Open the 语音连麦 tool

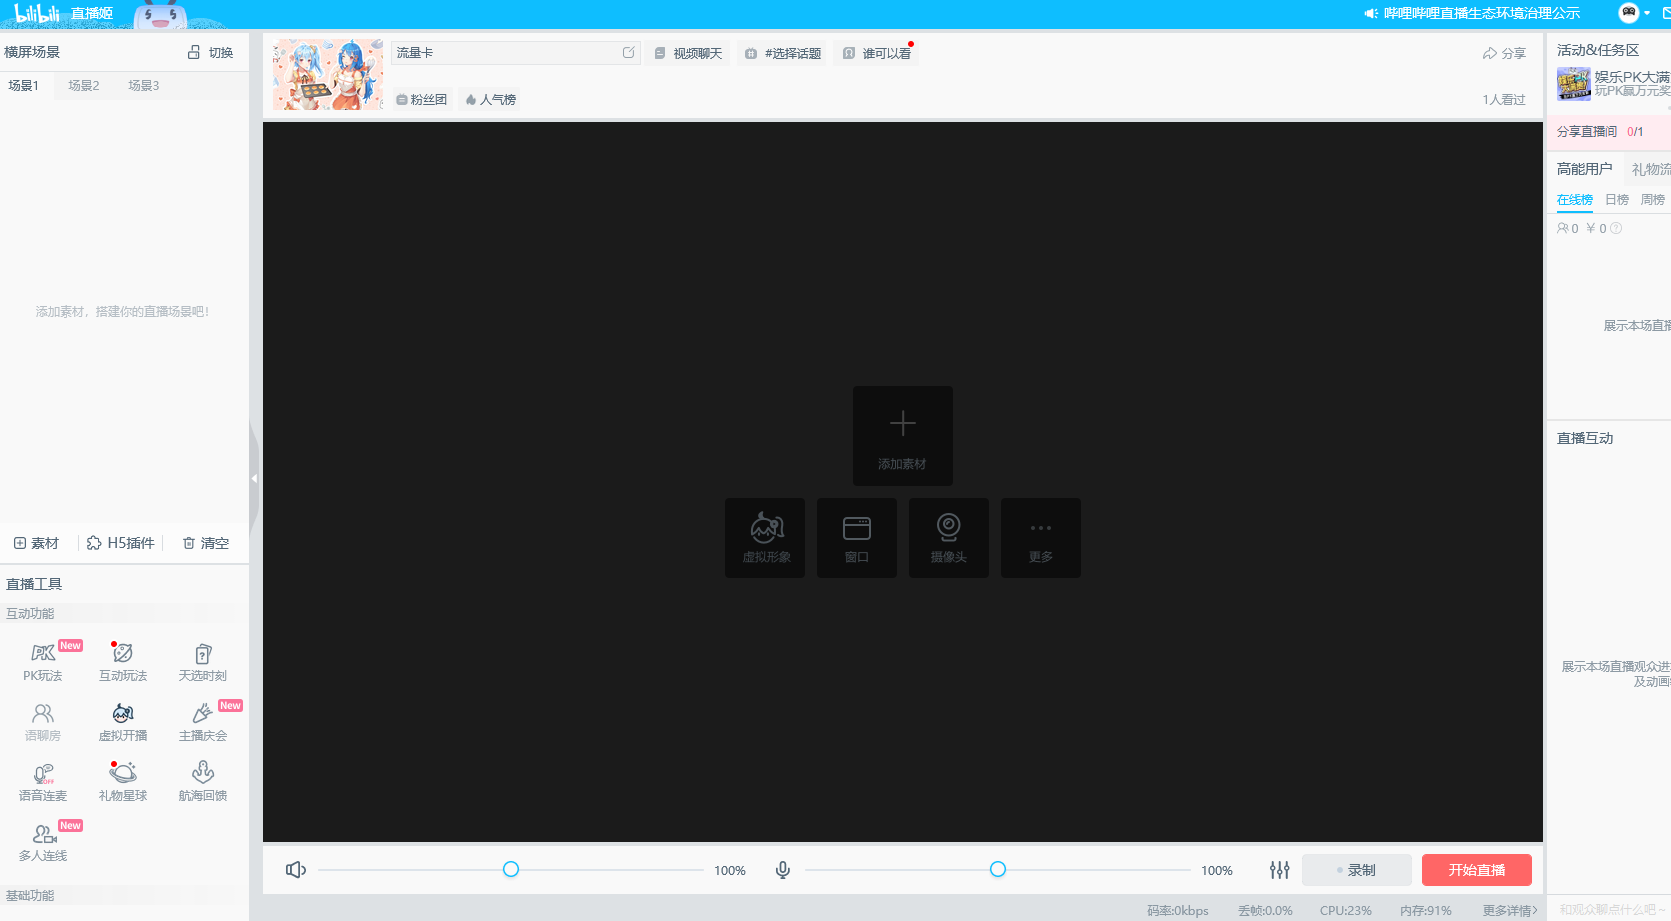tap(43, 782)
